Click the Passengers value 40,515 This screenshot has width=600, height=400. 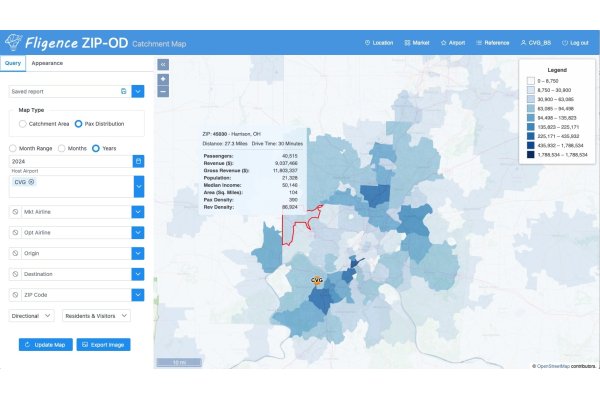[x=290, y=156]
